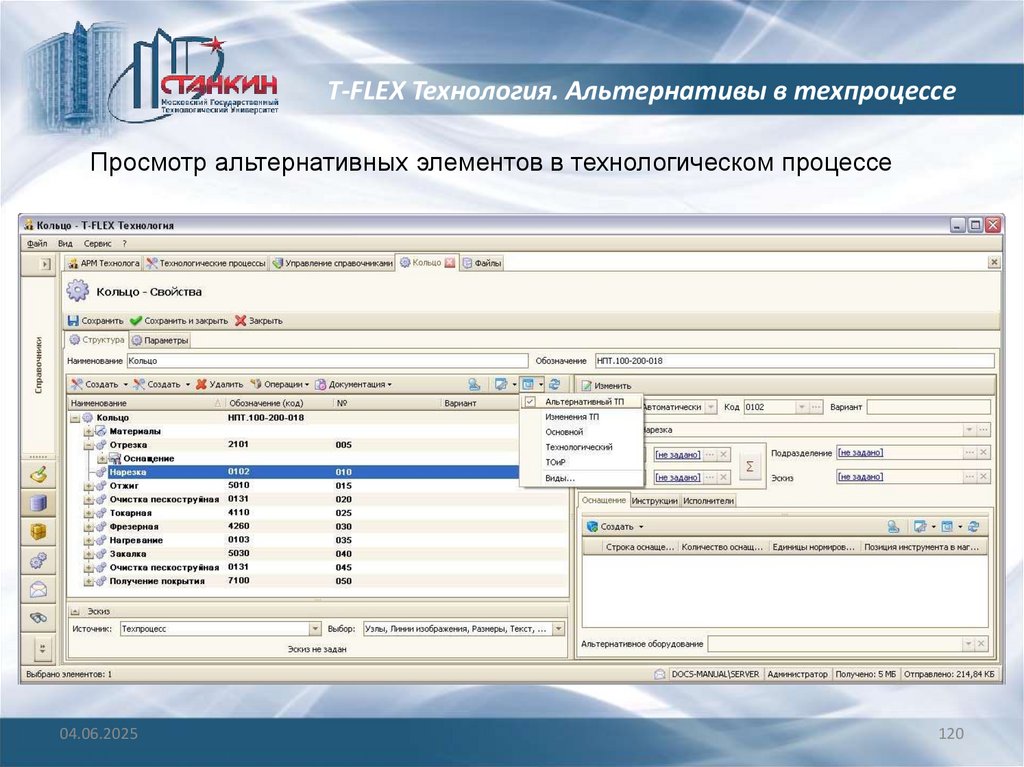Click the views window icon in Оснащение toolbar
The width and height of the screenshot is (1024, 767).
(x=947, y=527)
